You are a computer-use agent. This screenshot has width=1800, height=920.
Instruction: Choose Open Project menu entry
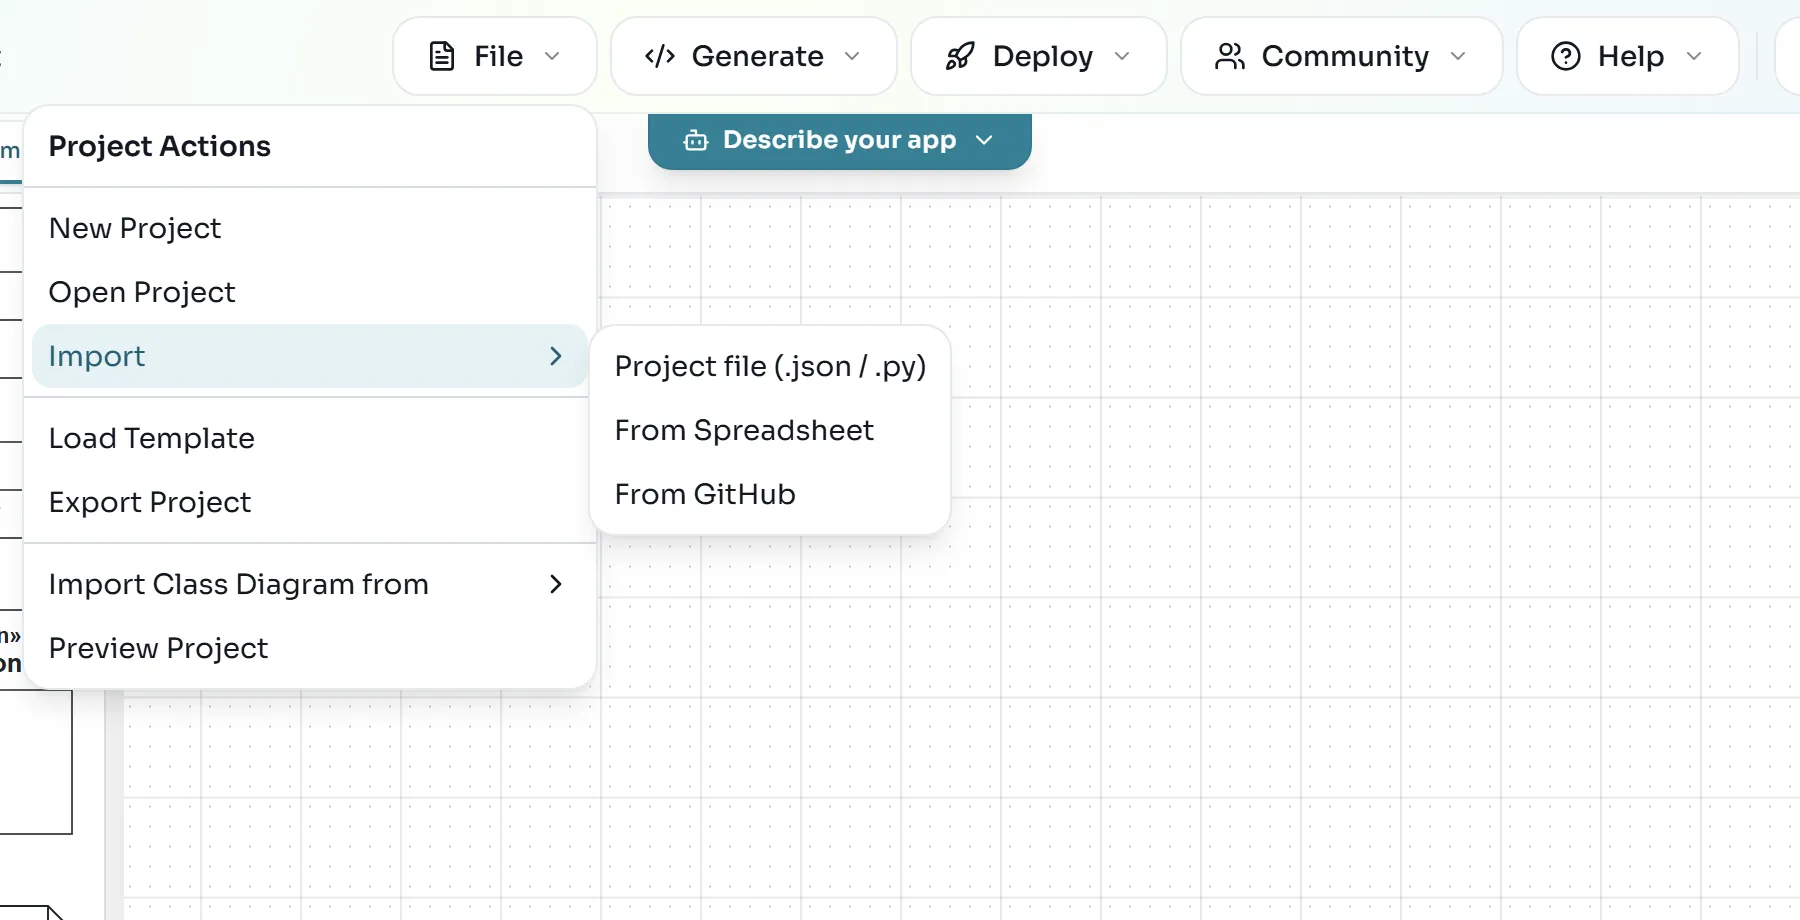tap(310, 292)
